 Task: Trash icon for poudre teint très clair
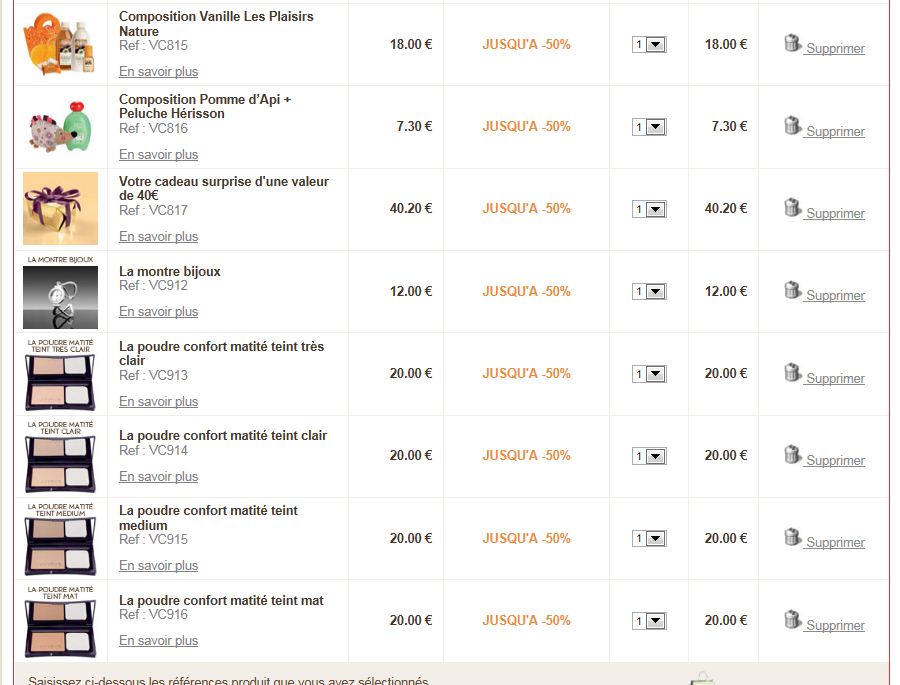(x=792, y=373)
